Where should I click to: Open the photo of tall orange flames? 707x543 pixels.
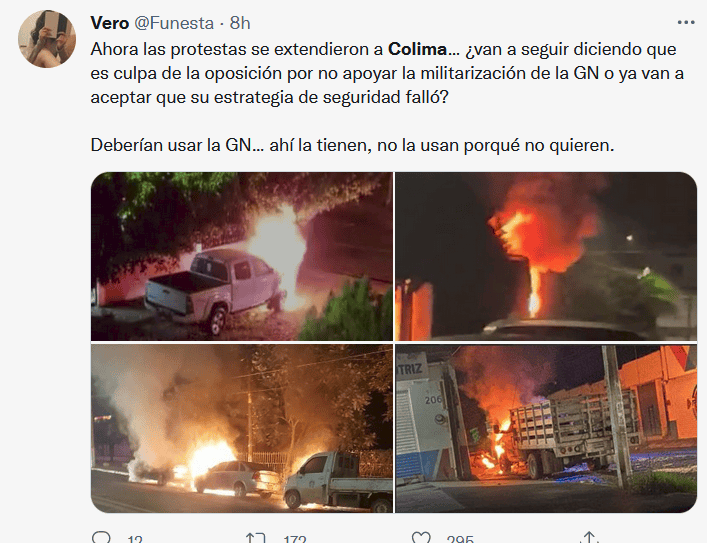click(546, 256)
